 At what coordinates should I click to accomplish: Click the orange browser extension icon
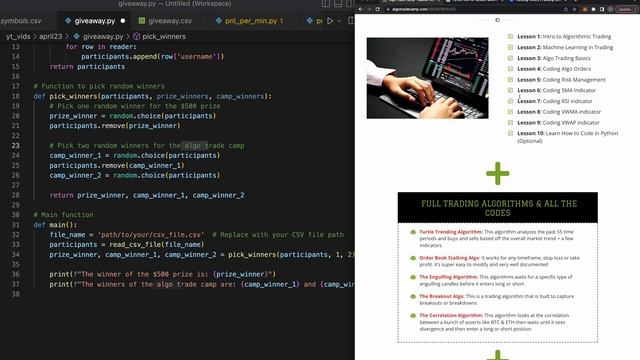[584, 9]
